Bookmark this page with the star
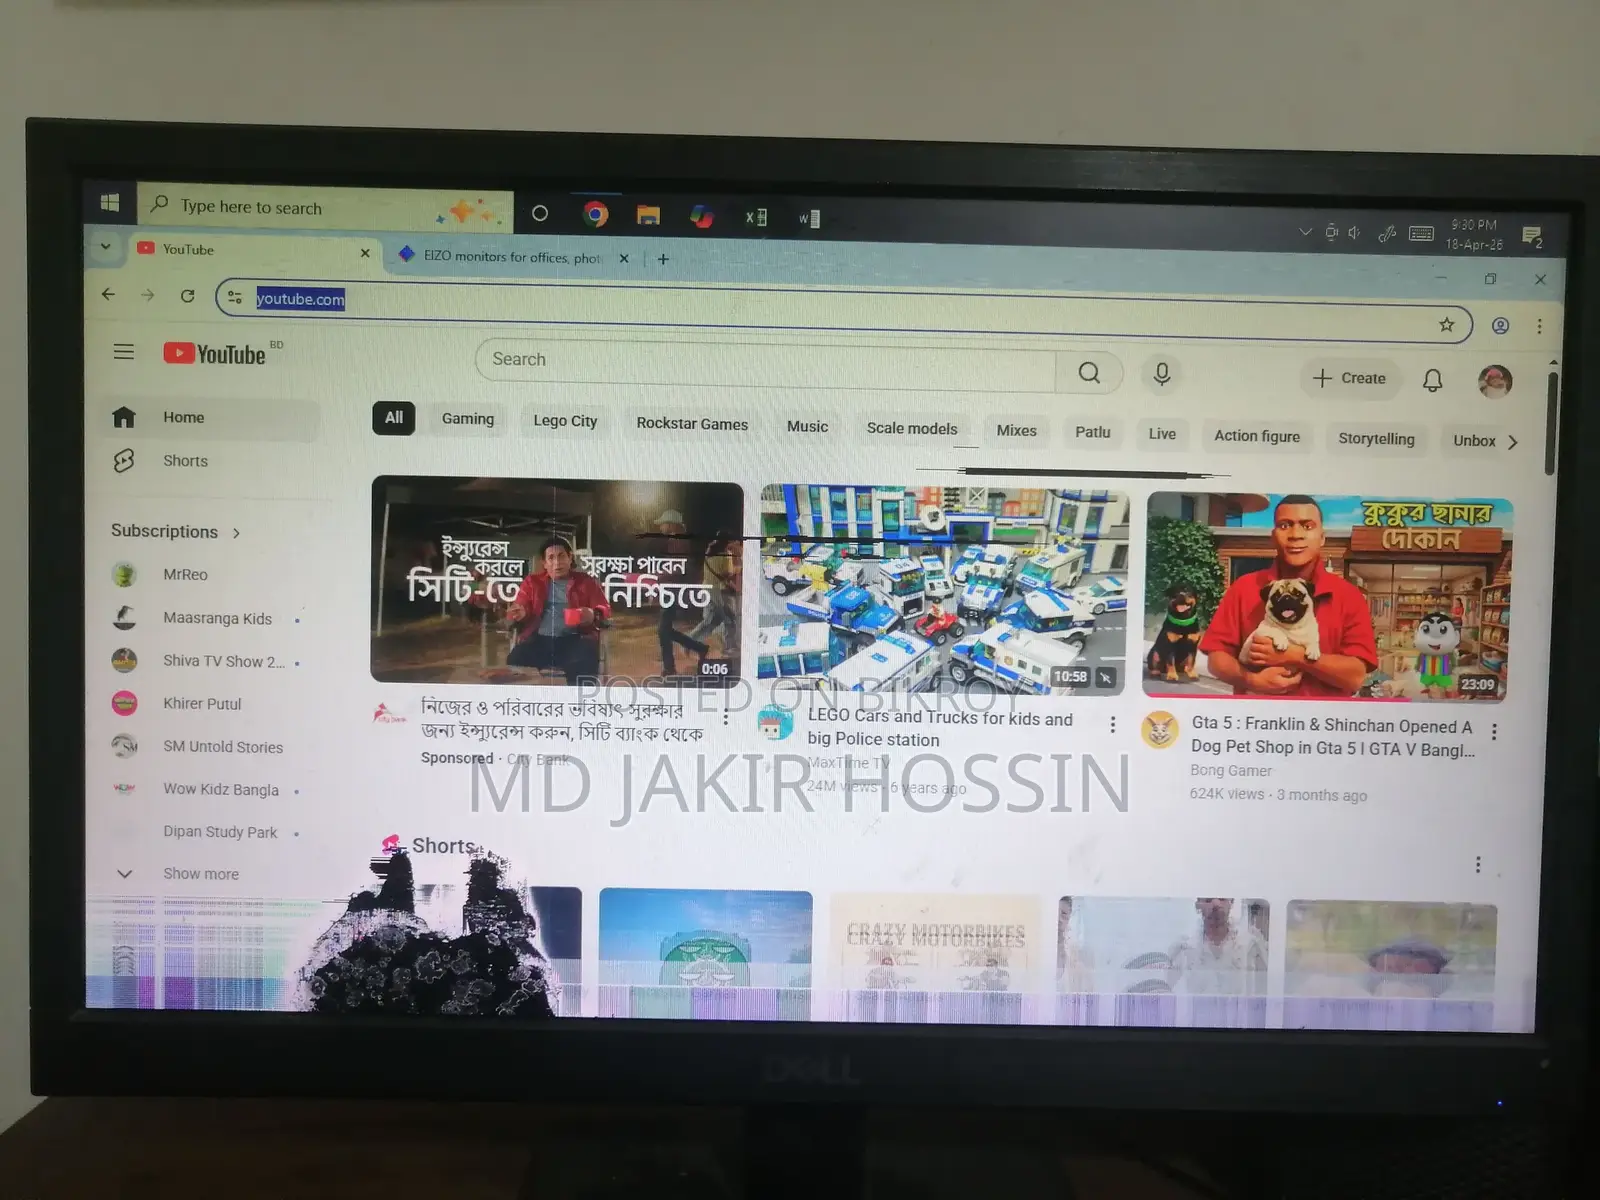This screenshot has width=1600, height=1200. coord(1446,324)
